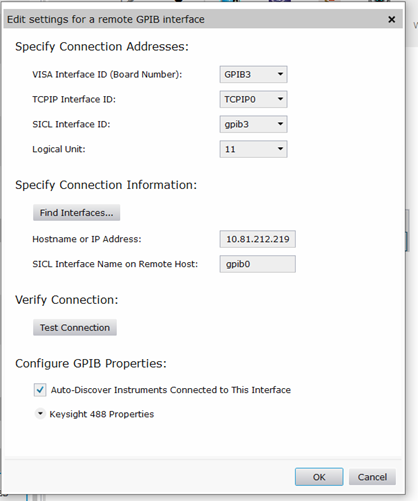Click the Find Interfaces button
The image size is (418, 501).
point(76,213)
